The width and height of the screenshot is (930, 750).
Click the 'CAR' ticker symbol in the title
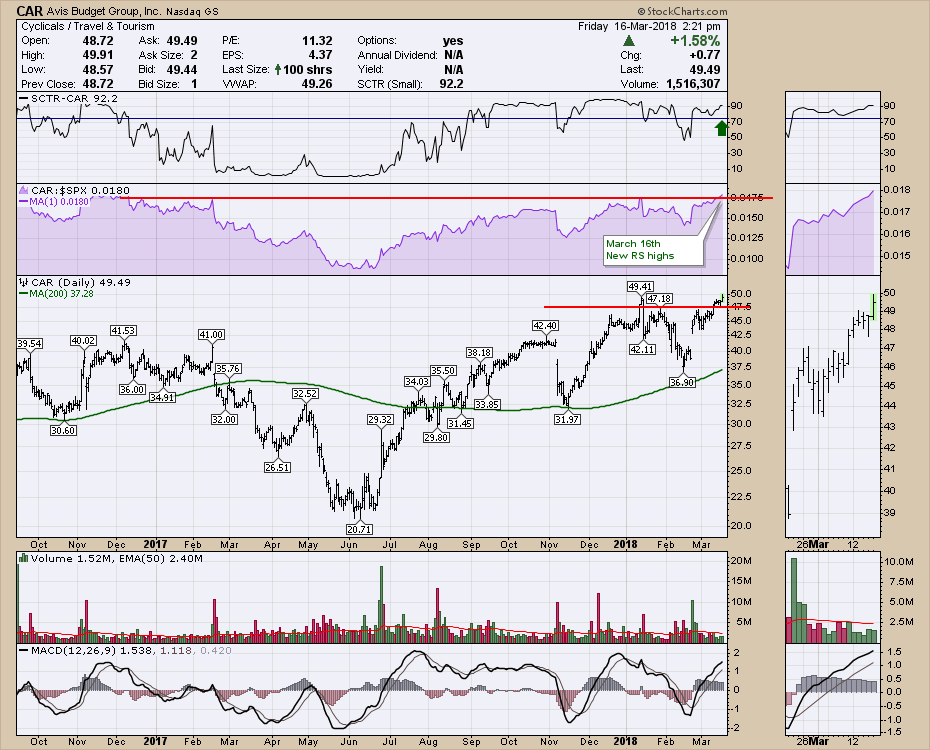tap(30, 11)
